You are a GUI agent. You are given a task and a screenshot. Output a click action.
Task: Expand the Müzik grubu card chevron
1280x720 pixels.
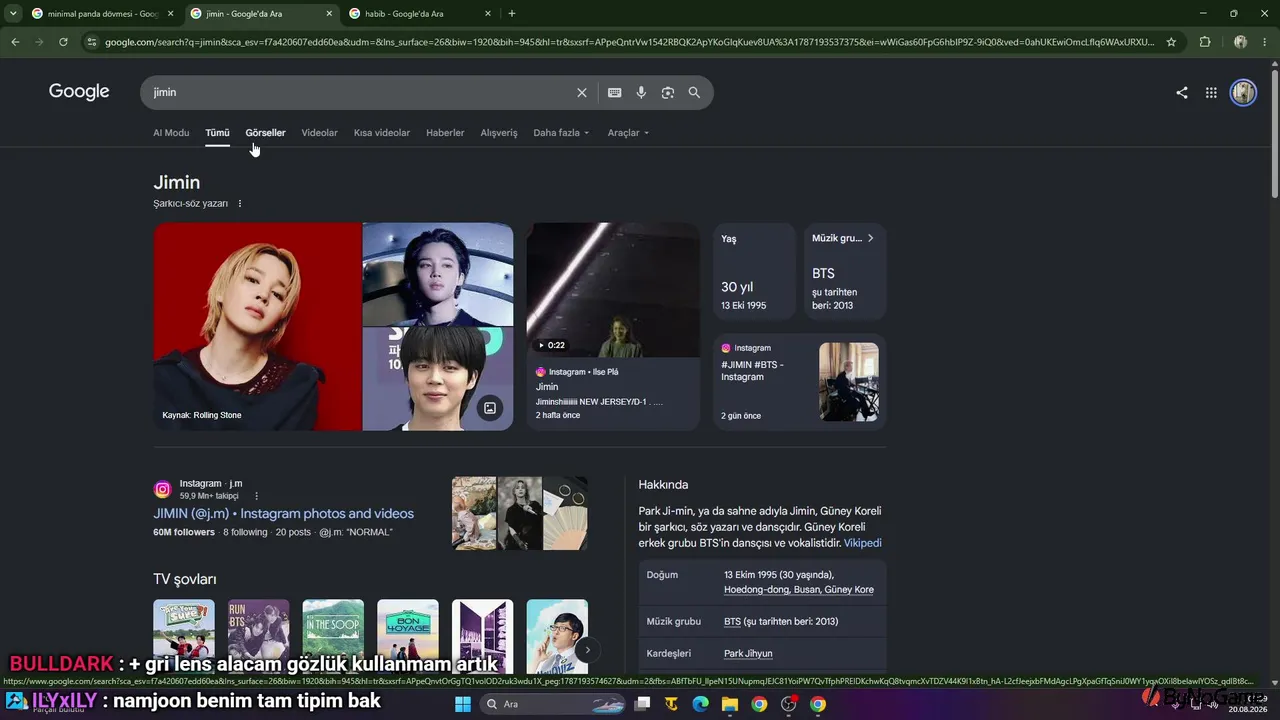[870, 238]
